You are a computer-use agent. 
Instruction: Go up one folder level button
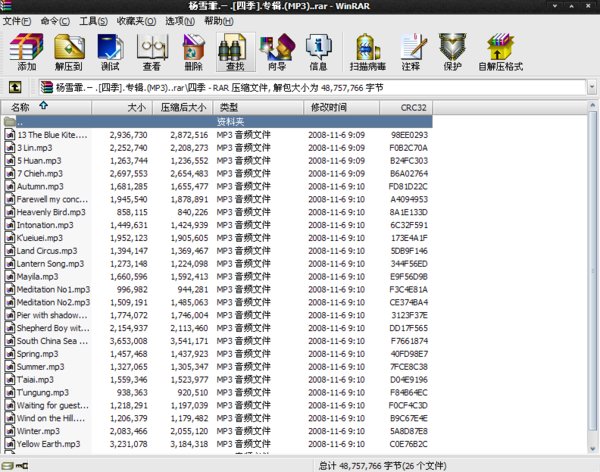click(15, 87)
